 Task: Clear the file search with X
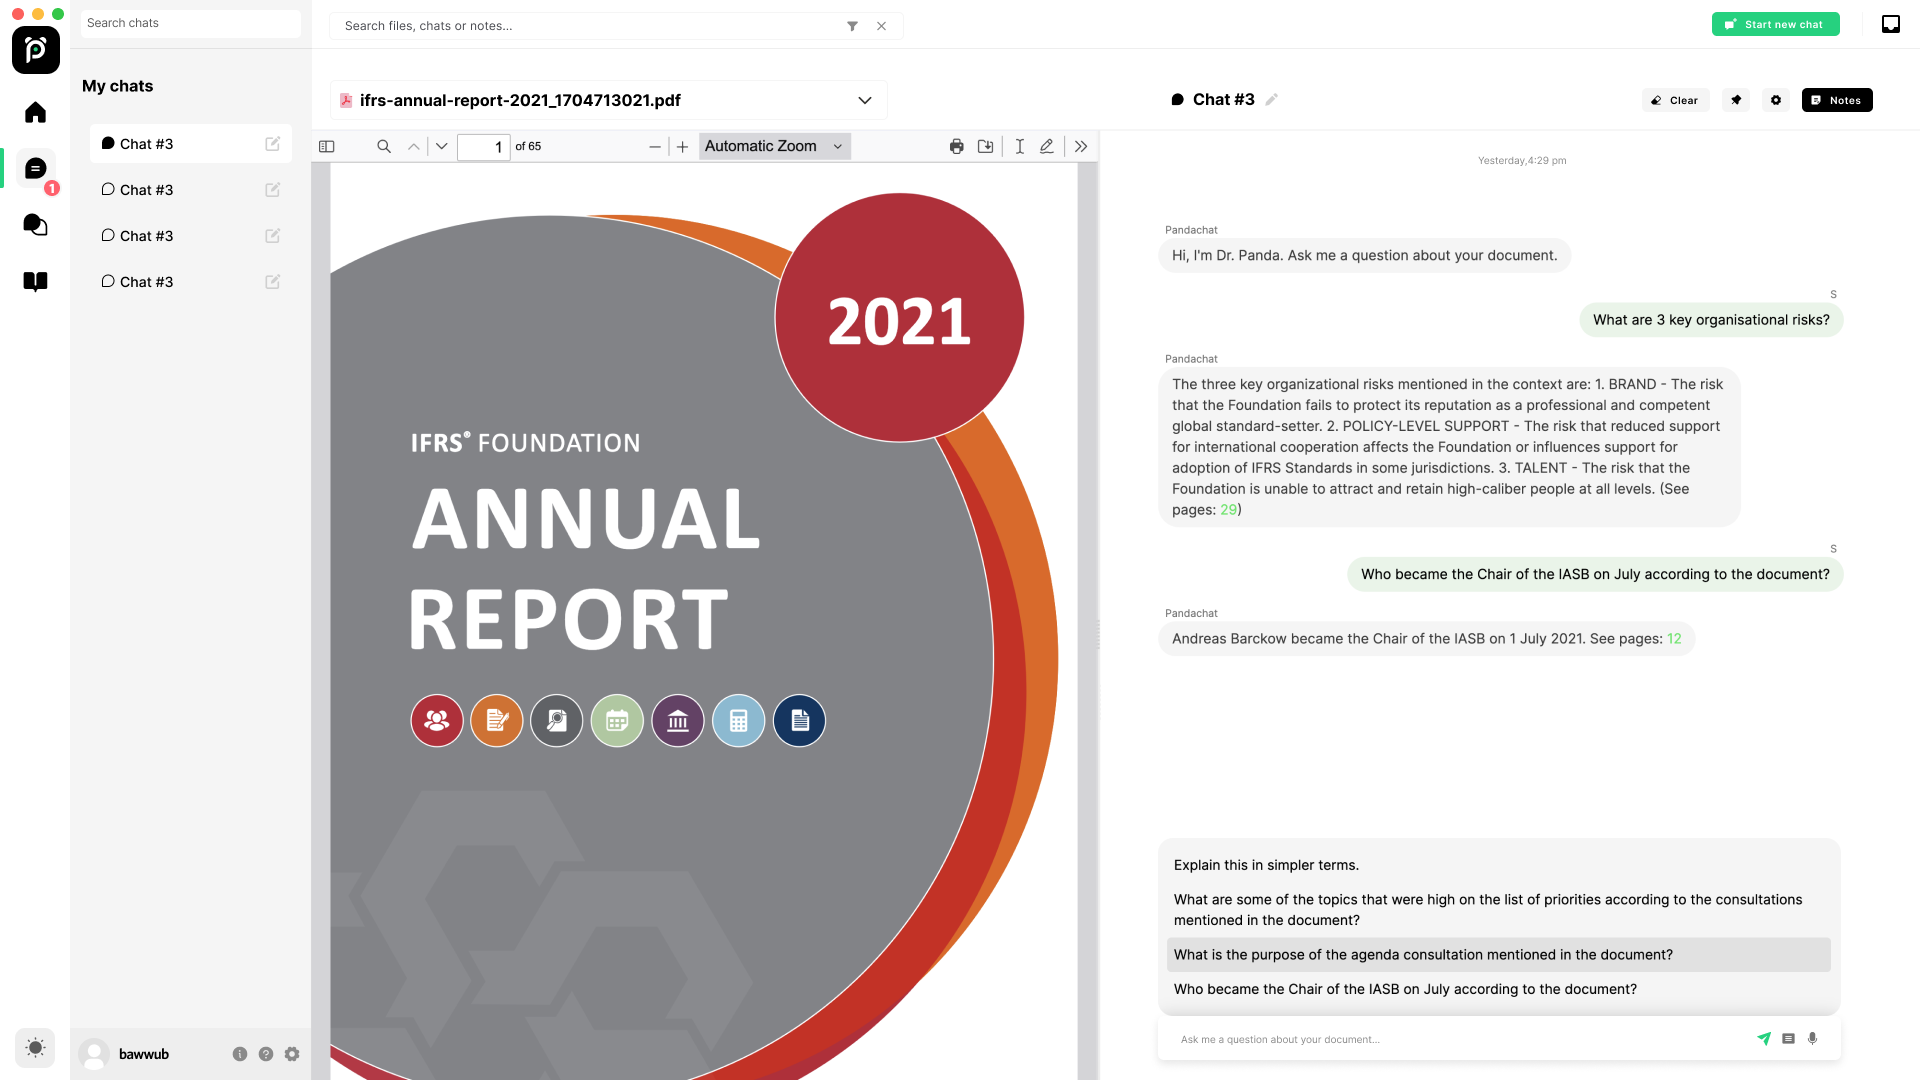[881, 26]
